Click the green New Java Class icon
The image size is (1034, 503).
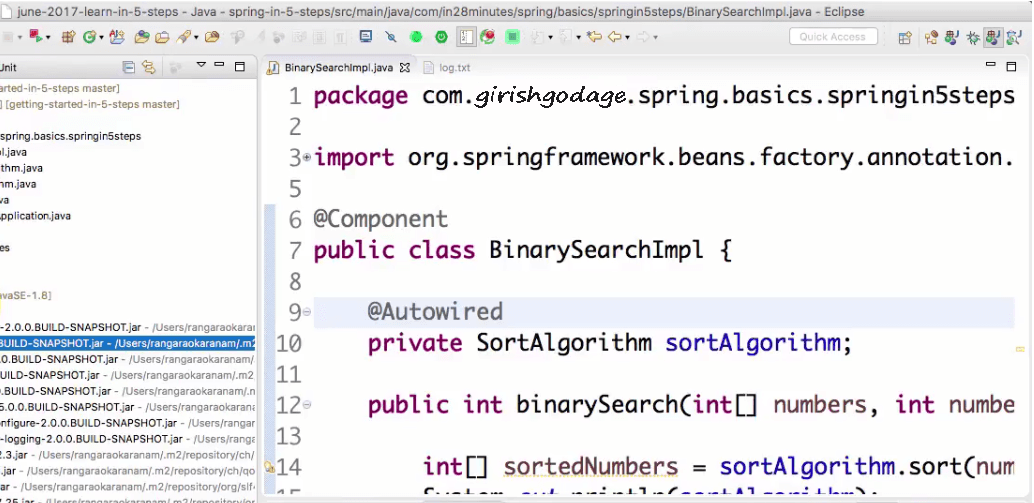[x=89, y=37]
